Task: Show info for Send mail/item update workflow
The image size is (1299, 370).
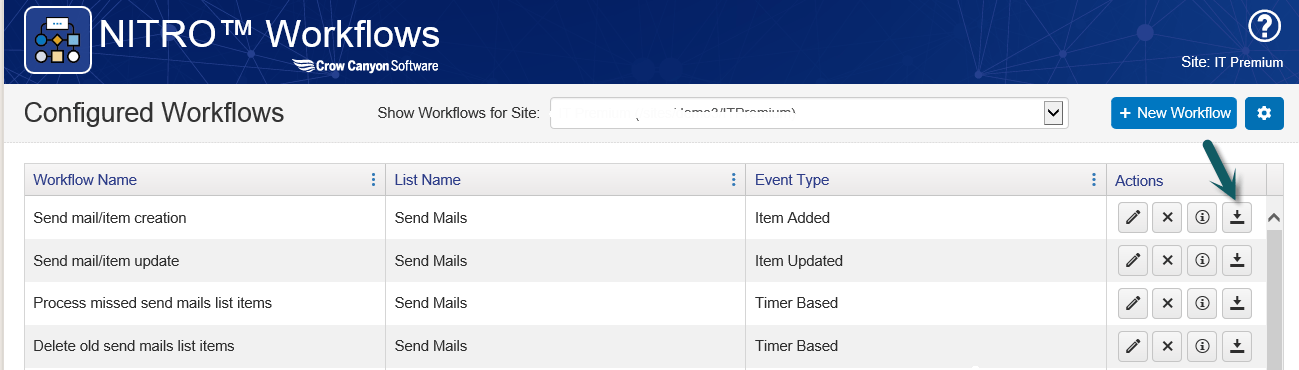Action: click(1202, 261)
